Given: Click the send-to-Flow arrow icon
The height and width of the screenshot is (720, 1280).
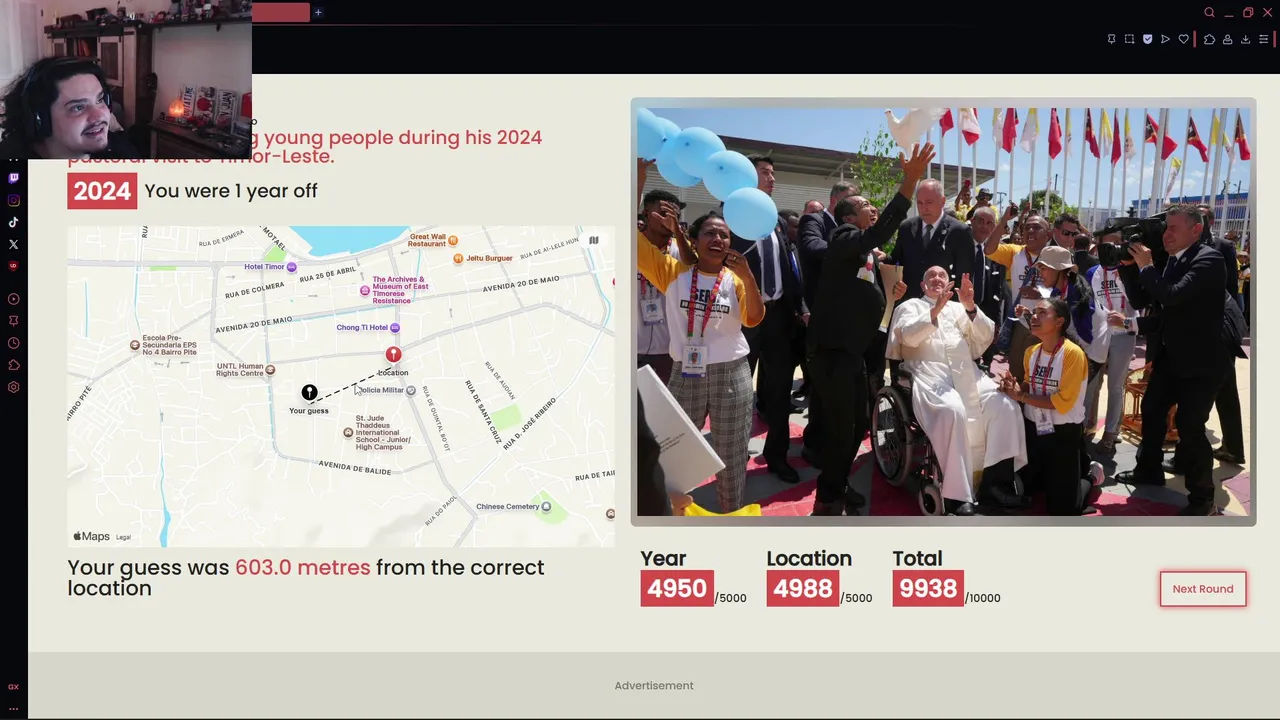Looking at the screenshot, I should click(1165, 39).
